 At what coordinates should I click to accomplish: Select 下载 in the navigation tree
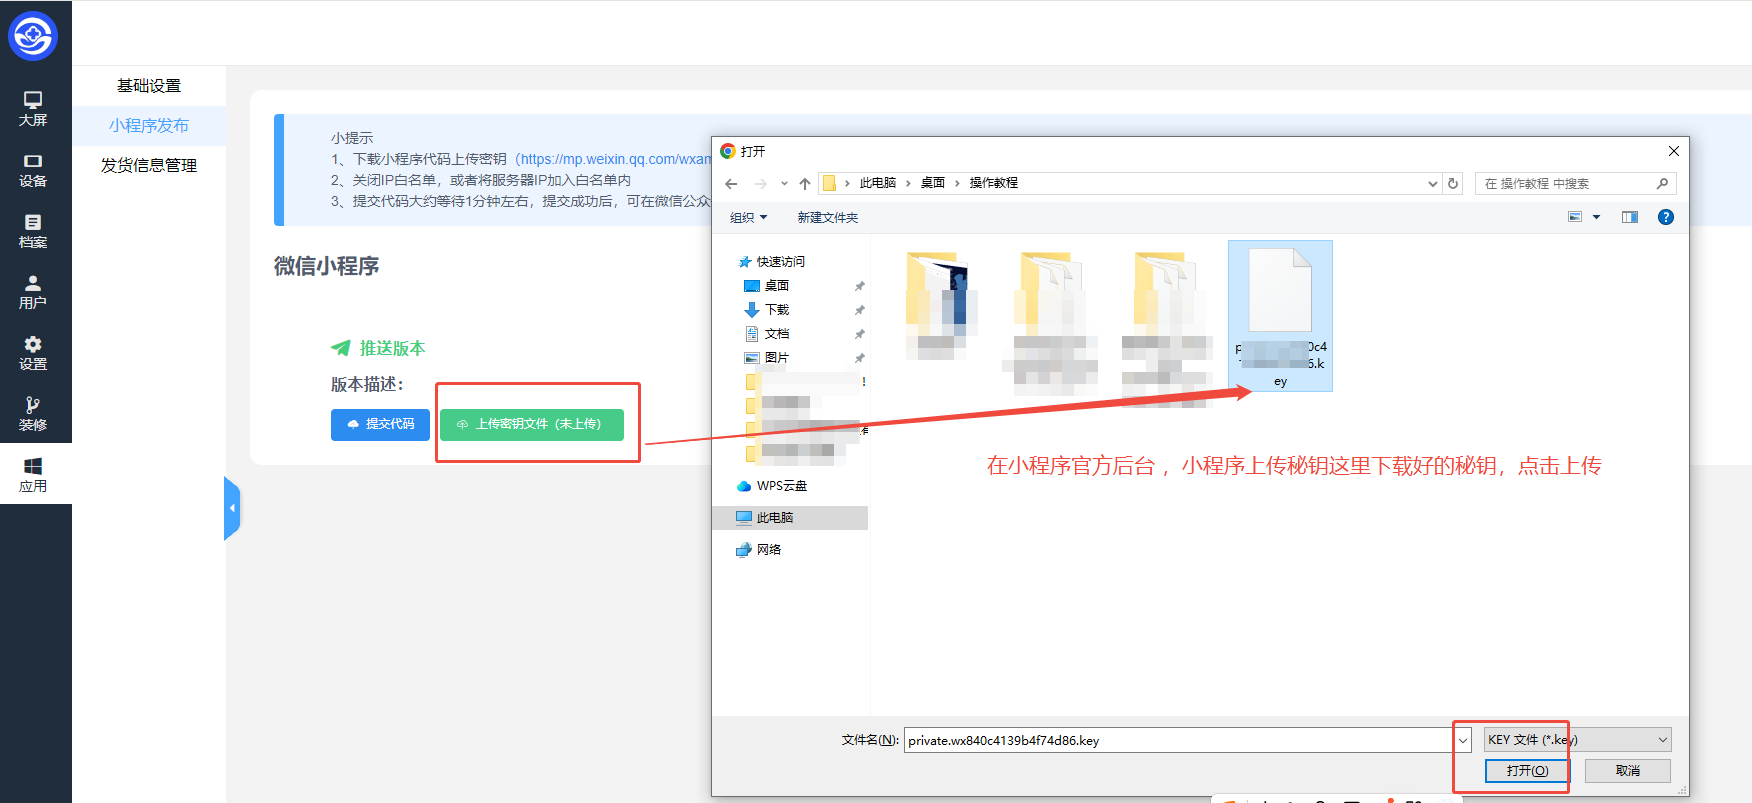(767, 310)
